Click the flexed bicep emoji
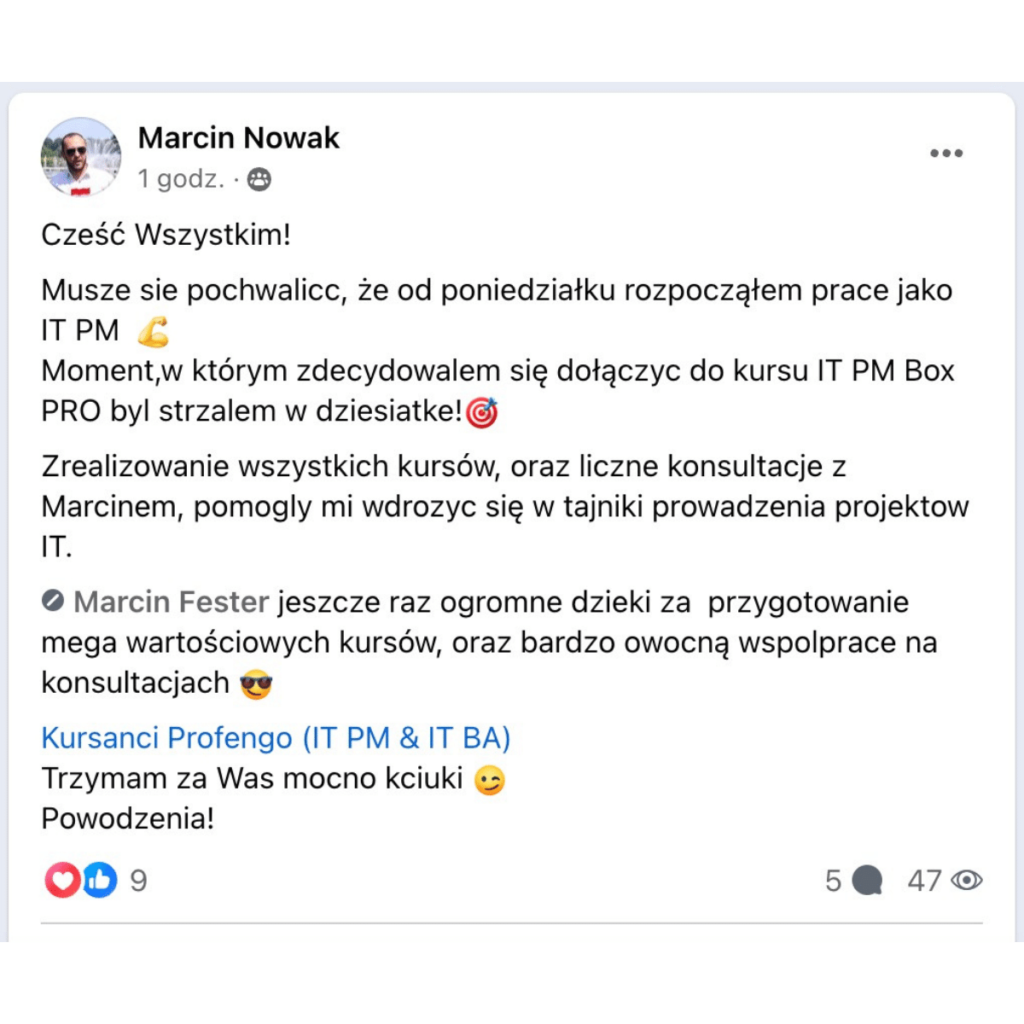The height and width of the screenshot is (1024, 1024). coord(153,331)
